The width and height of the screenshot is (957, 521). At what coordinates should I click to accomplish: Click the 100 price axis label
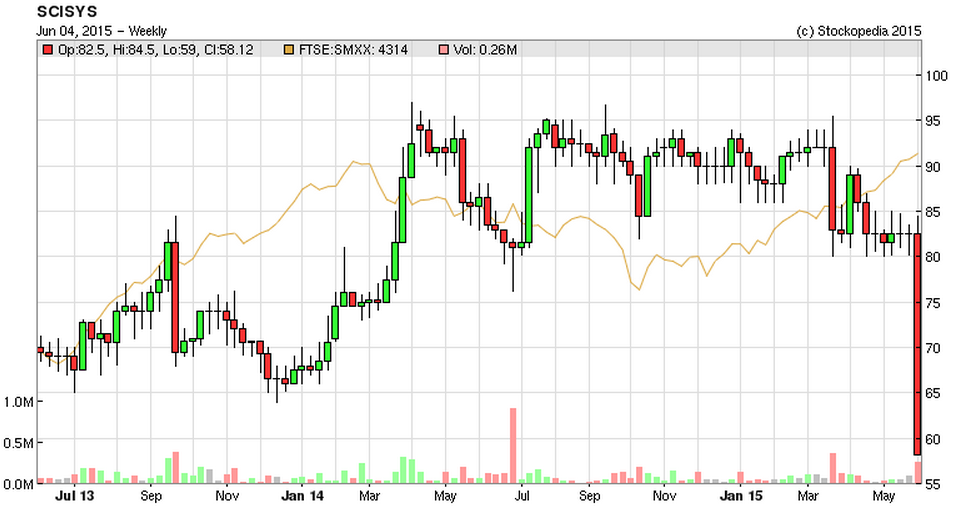tap(936, 76)
